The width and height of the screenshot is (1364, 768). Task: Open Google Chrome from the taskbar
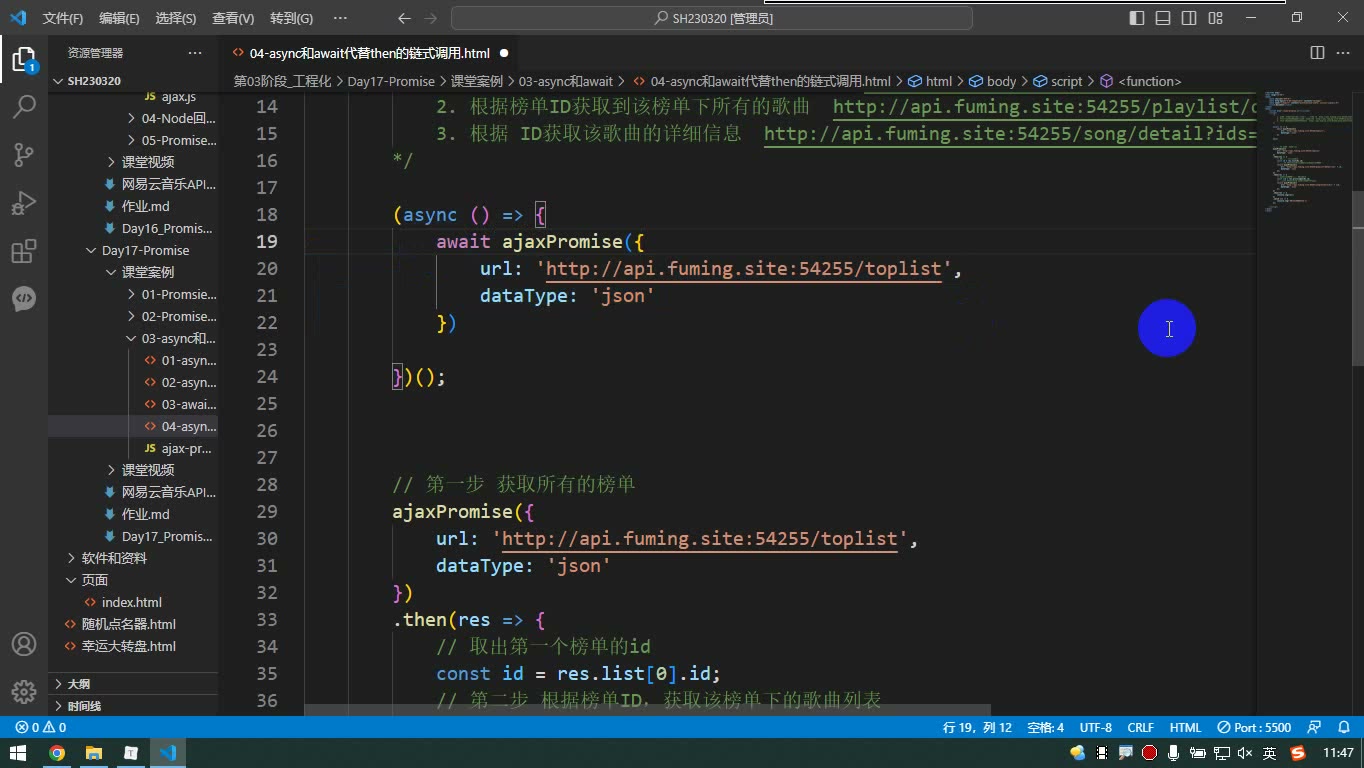click(57, 753)
